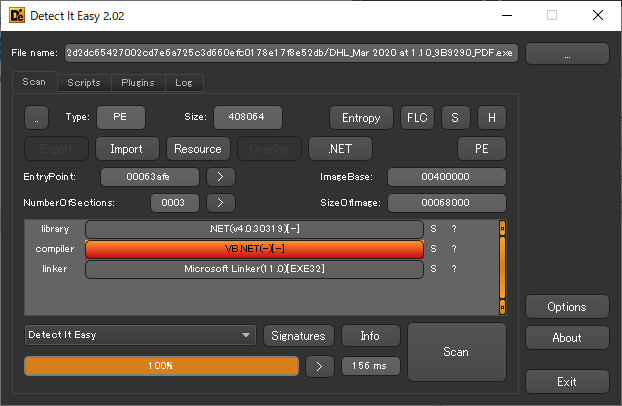Open the Signatures window
The height and width of the screenshot is (406, 622).
click(299, 336)
